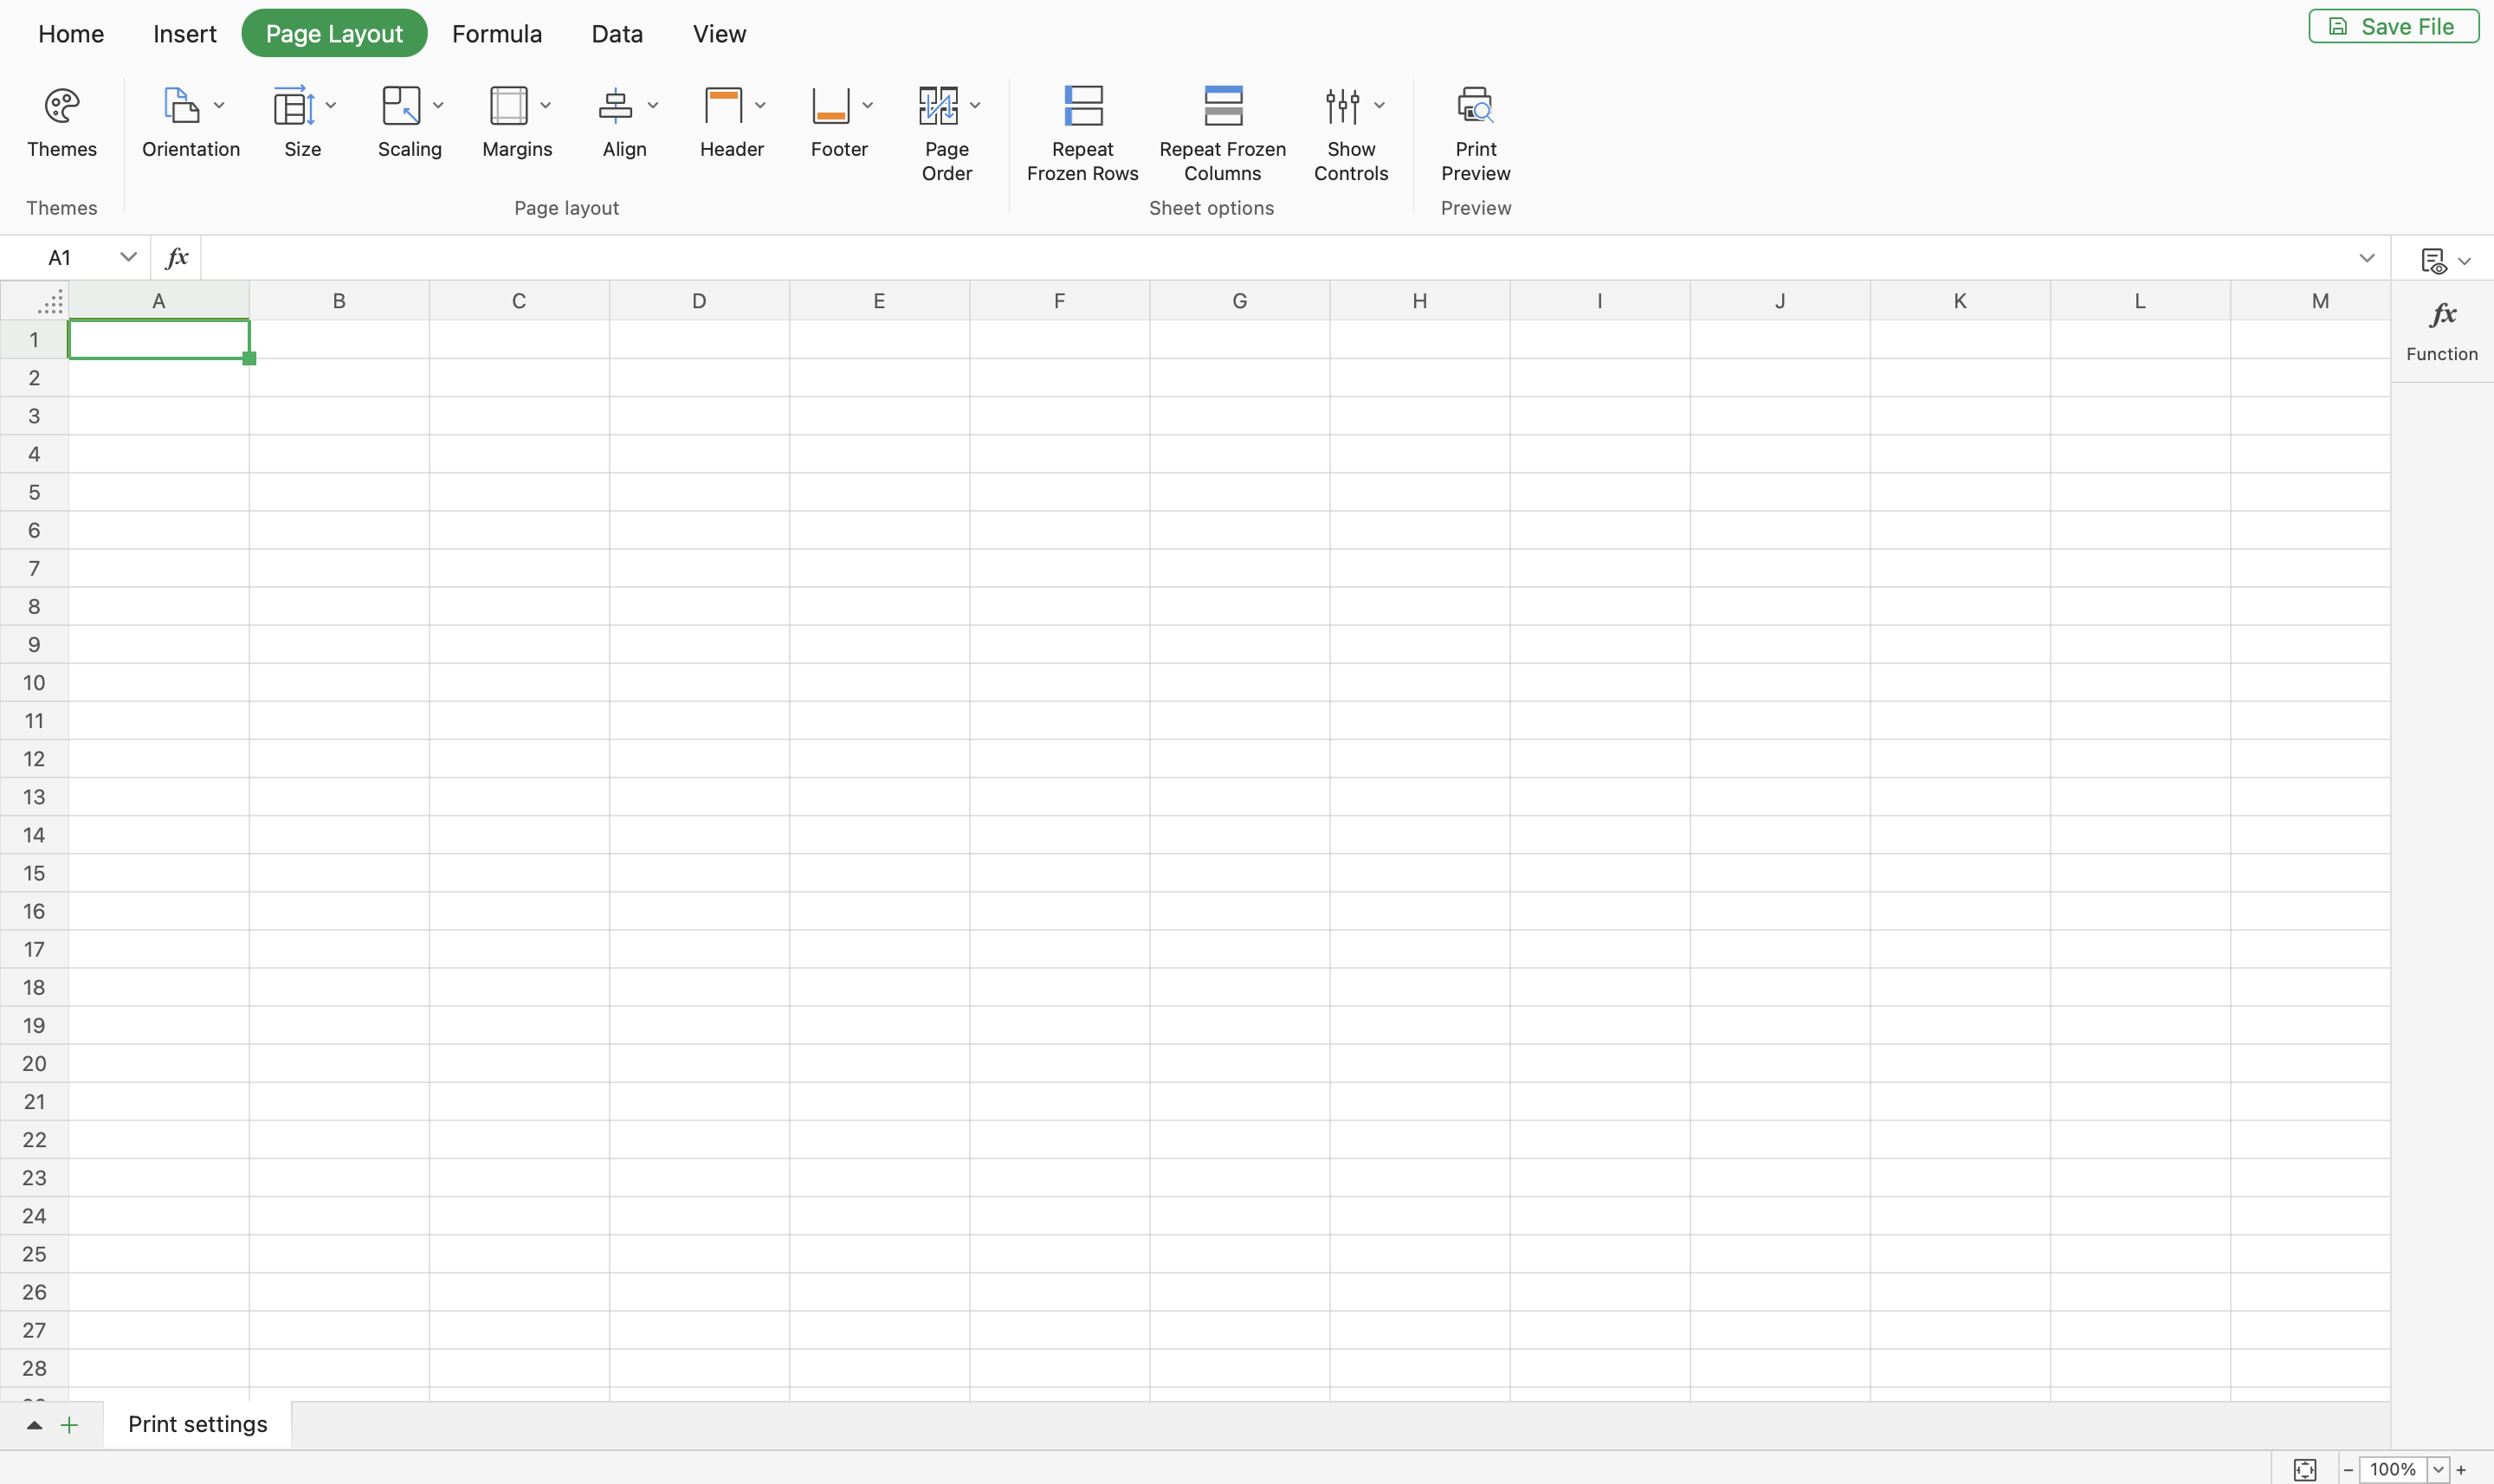Add a new sheet with plus icon
Screen dimensions: 2494x1484
[69, 1425]
